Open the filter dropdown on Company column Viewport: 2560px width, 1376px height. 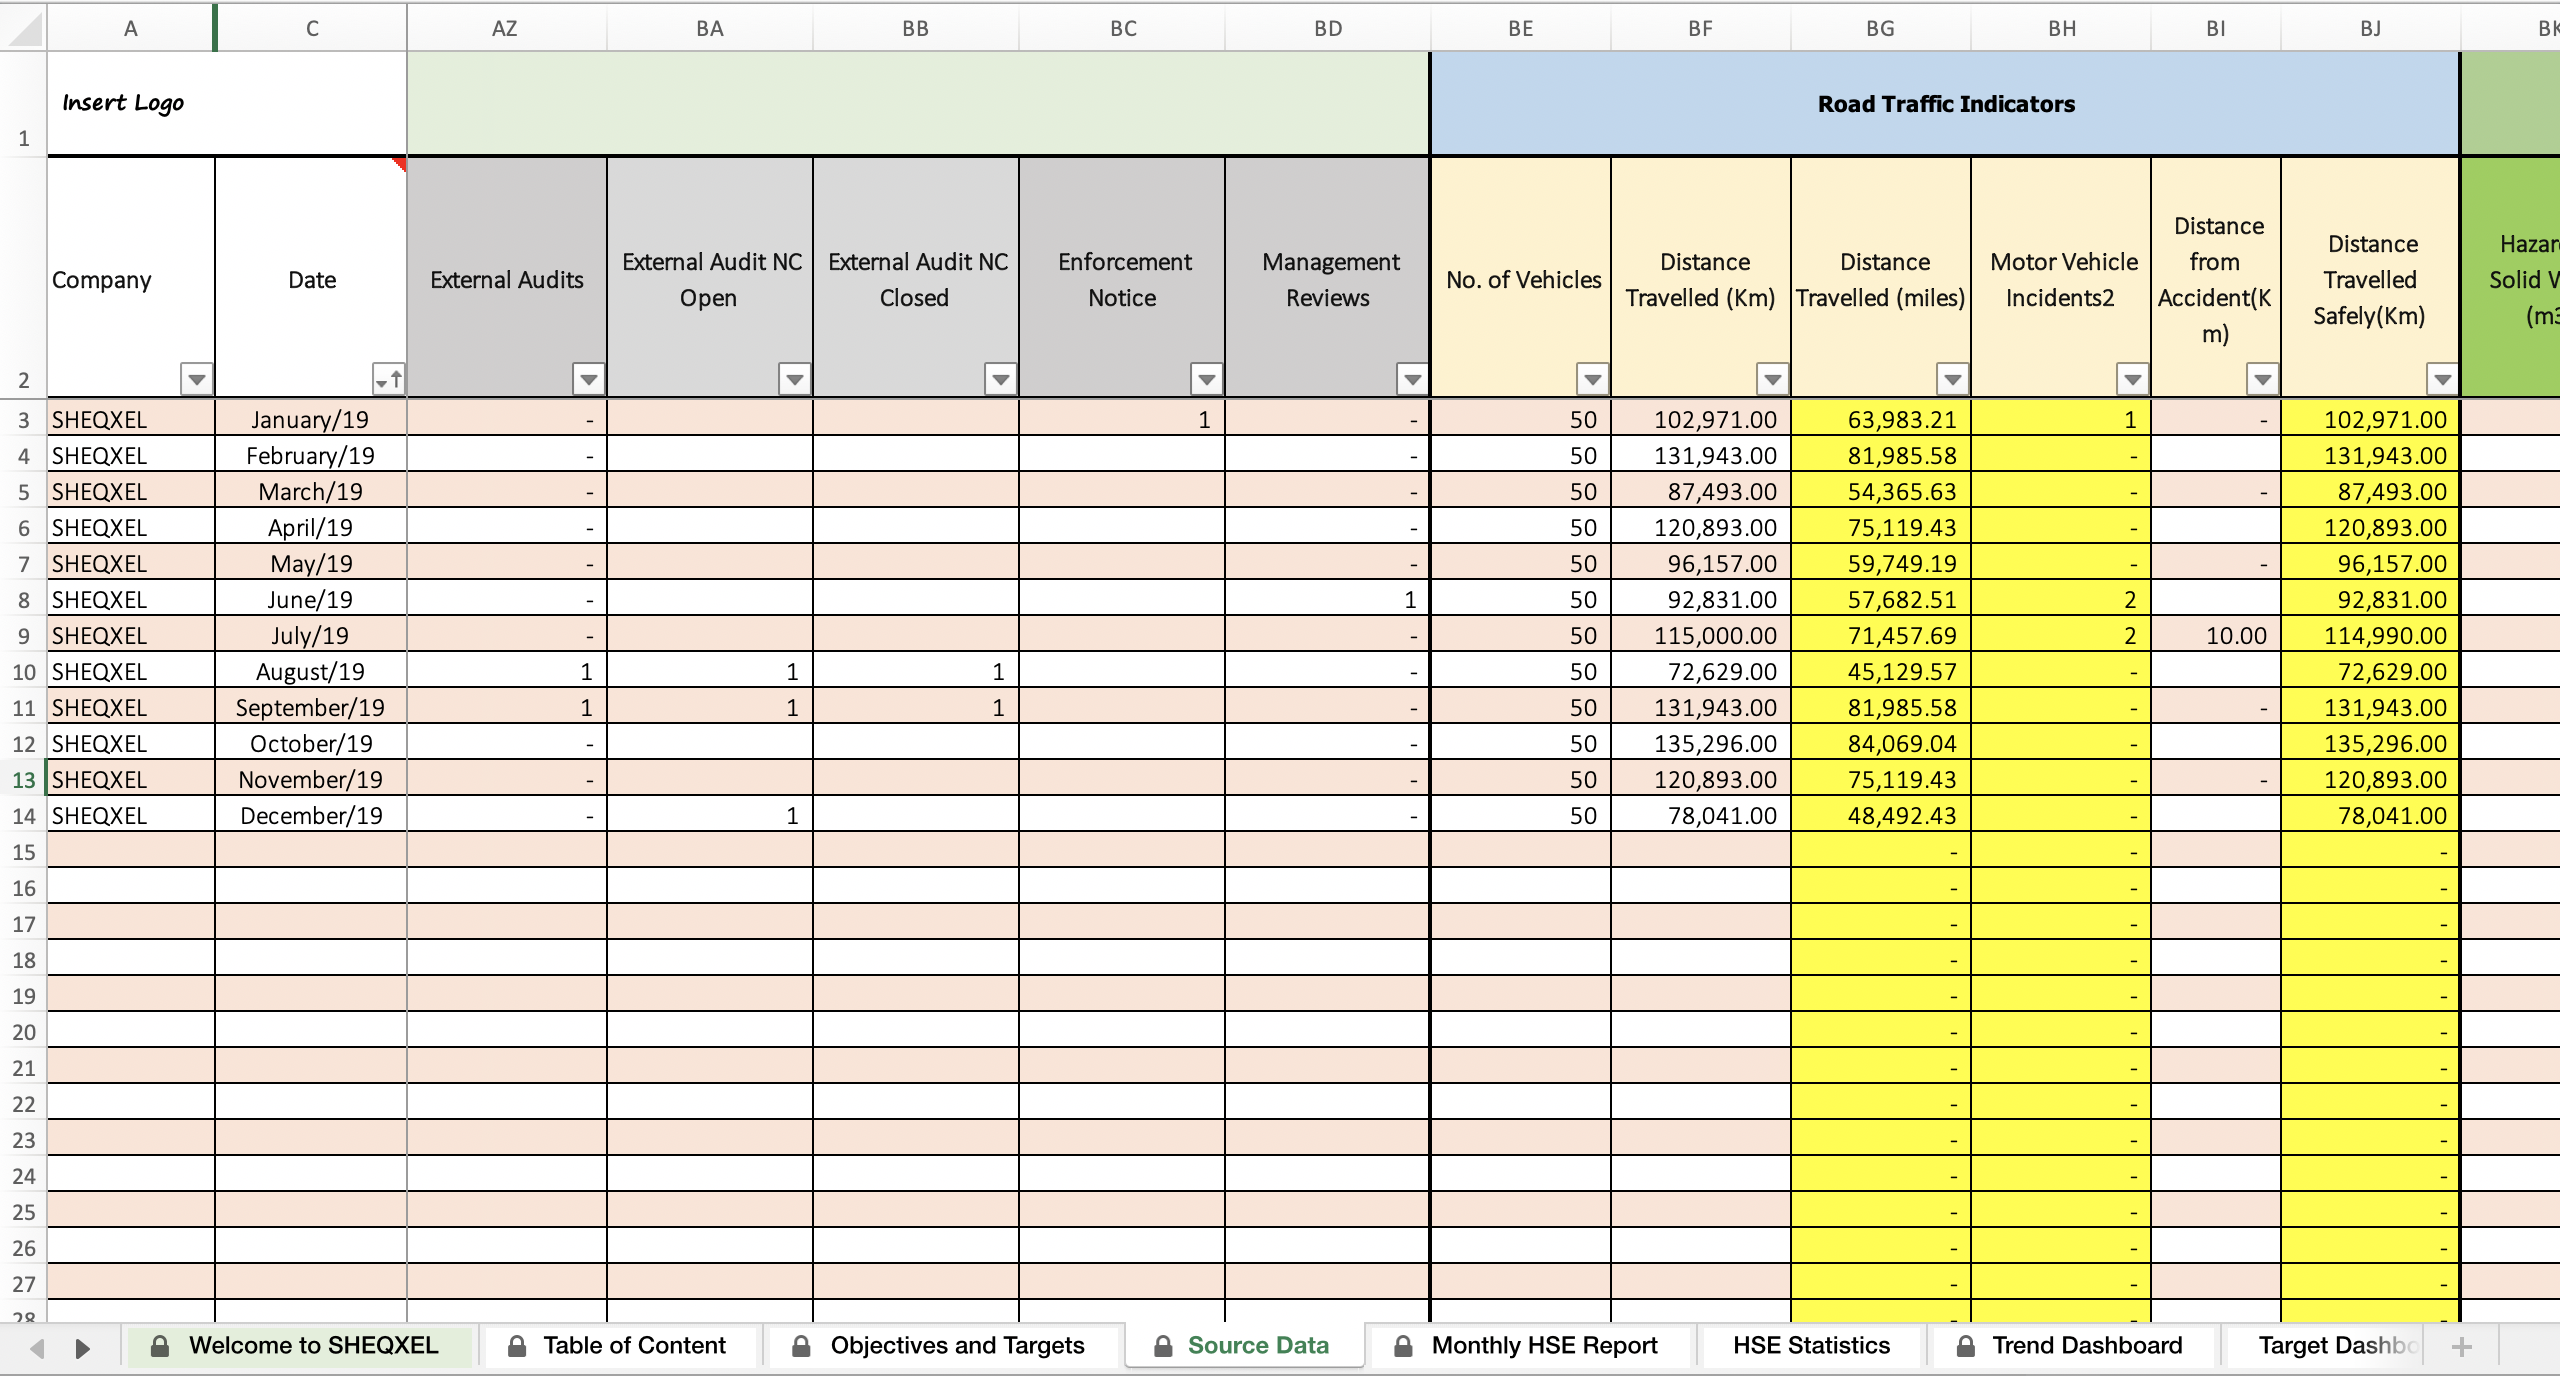[x=196, y=380]
